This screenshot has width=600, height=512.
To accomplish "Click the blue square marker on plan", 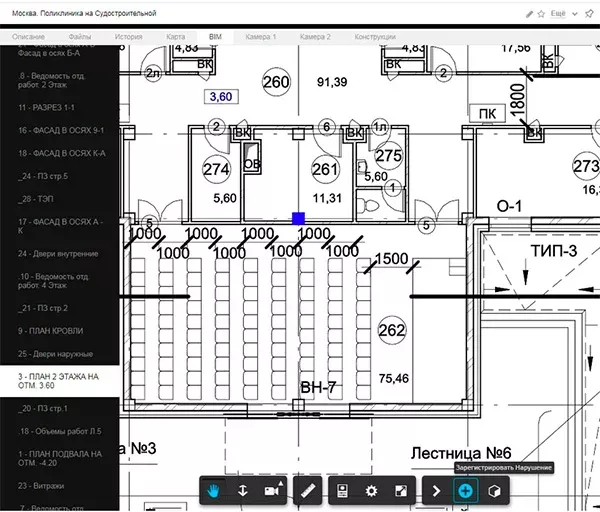I will [x=298, y=217].
